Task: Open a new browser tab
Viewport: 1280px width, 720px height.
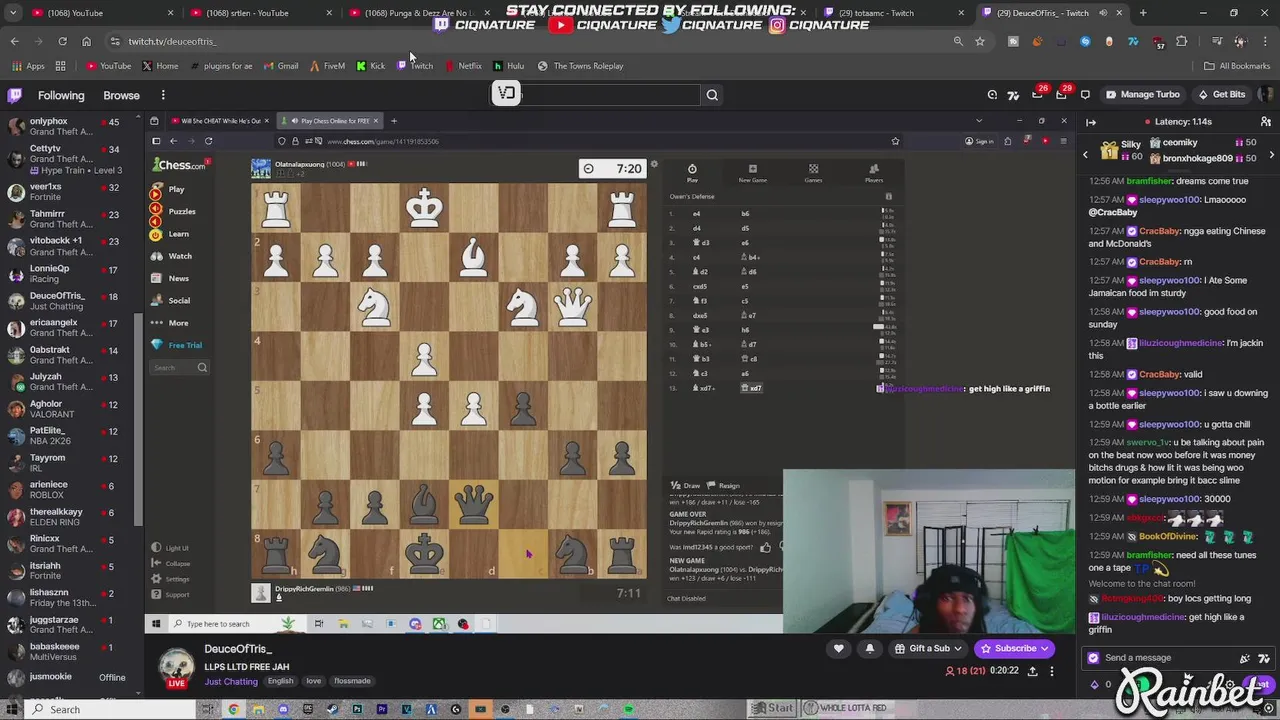Action: pyautogui.click(x=1143, y=13)
